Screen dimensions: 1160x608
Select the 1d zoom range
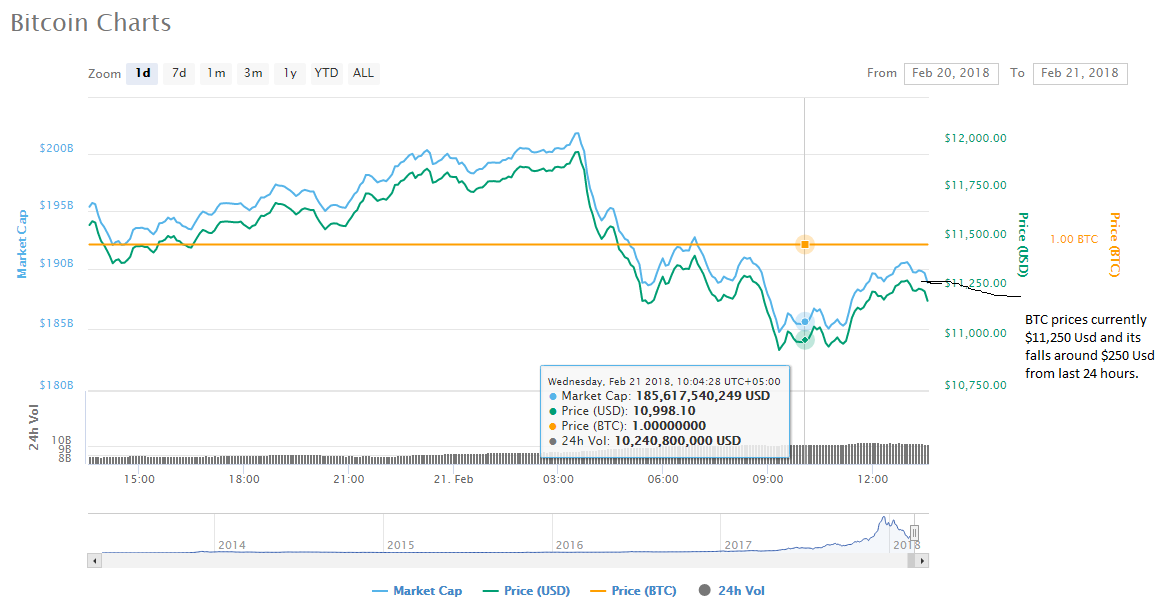(x=142, y=73)
